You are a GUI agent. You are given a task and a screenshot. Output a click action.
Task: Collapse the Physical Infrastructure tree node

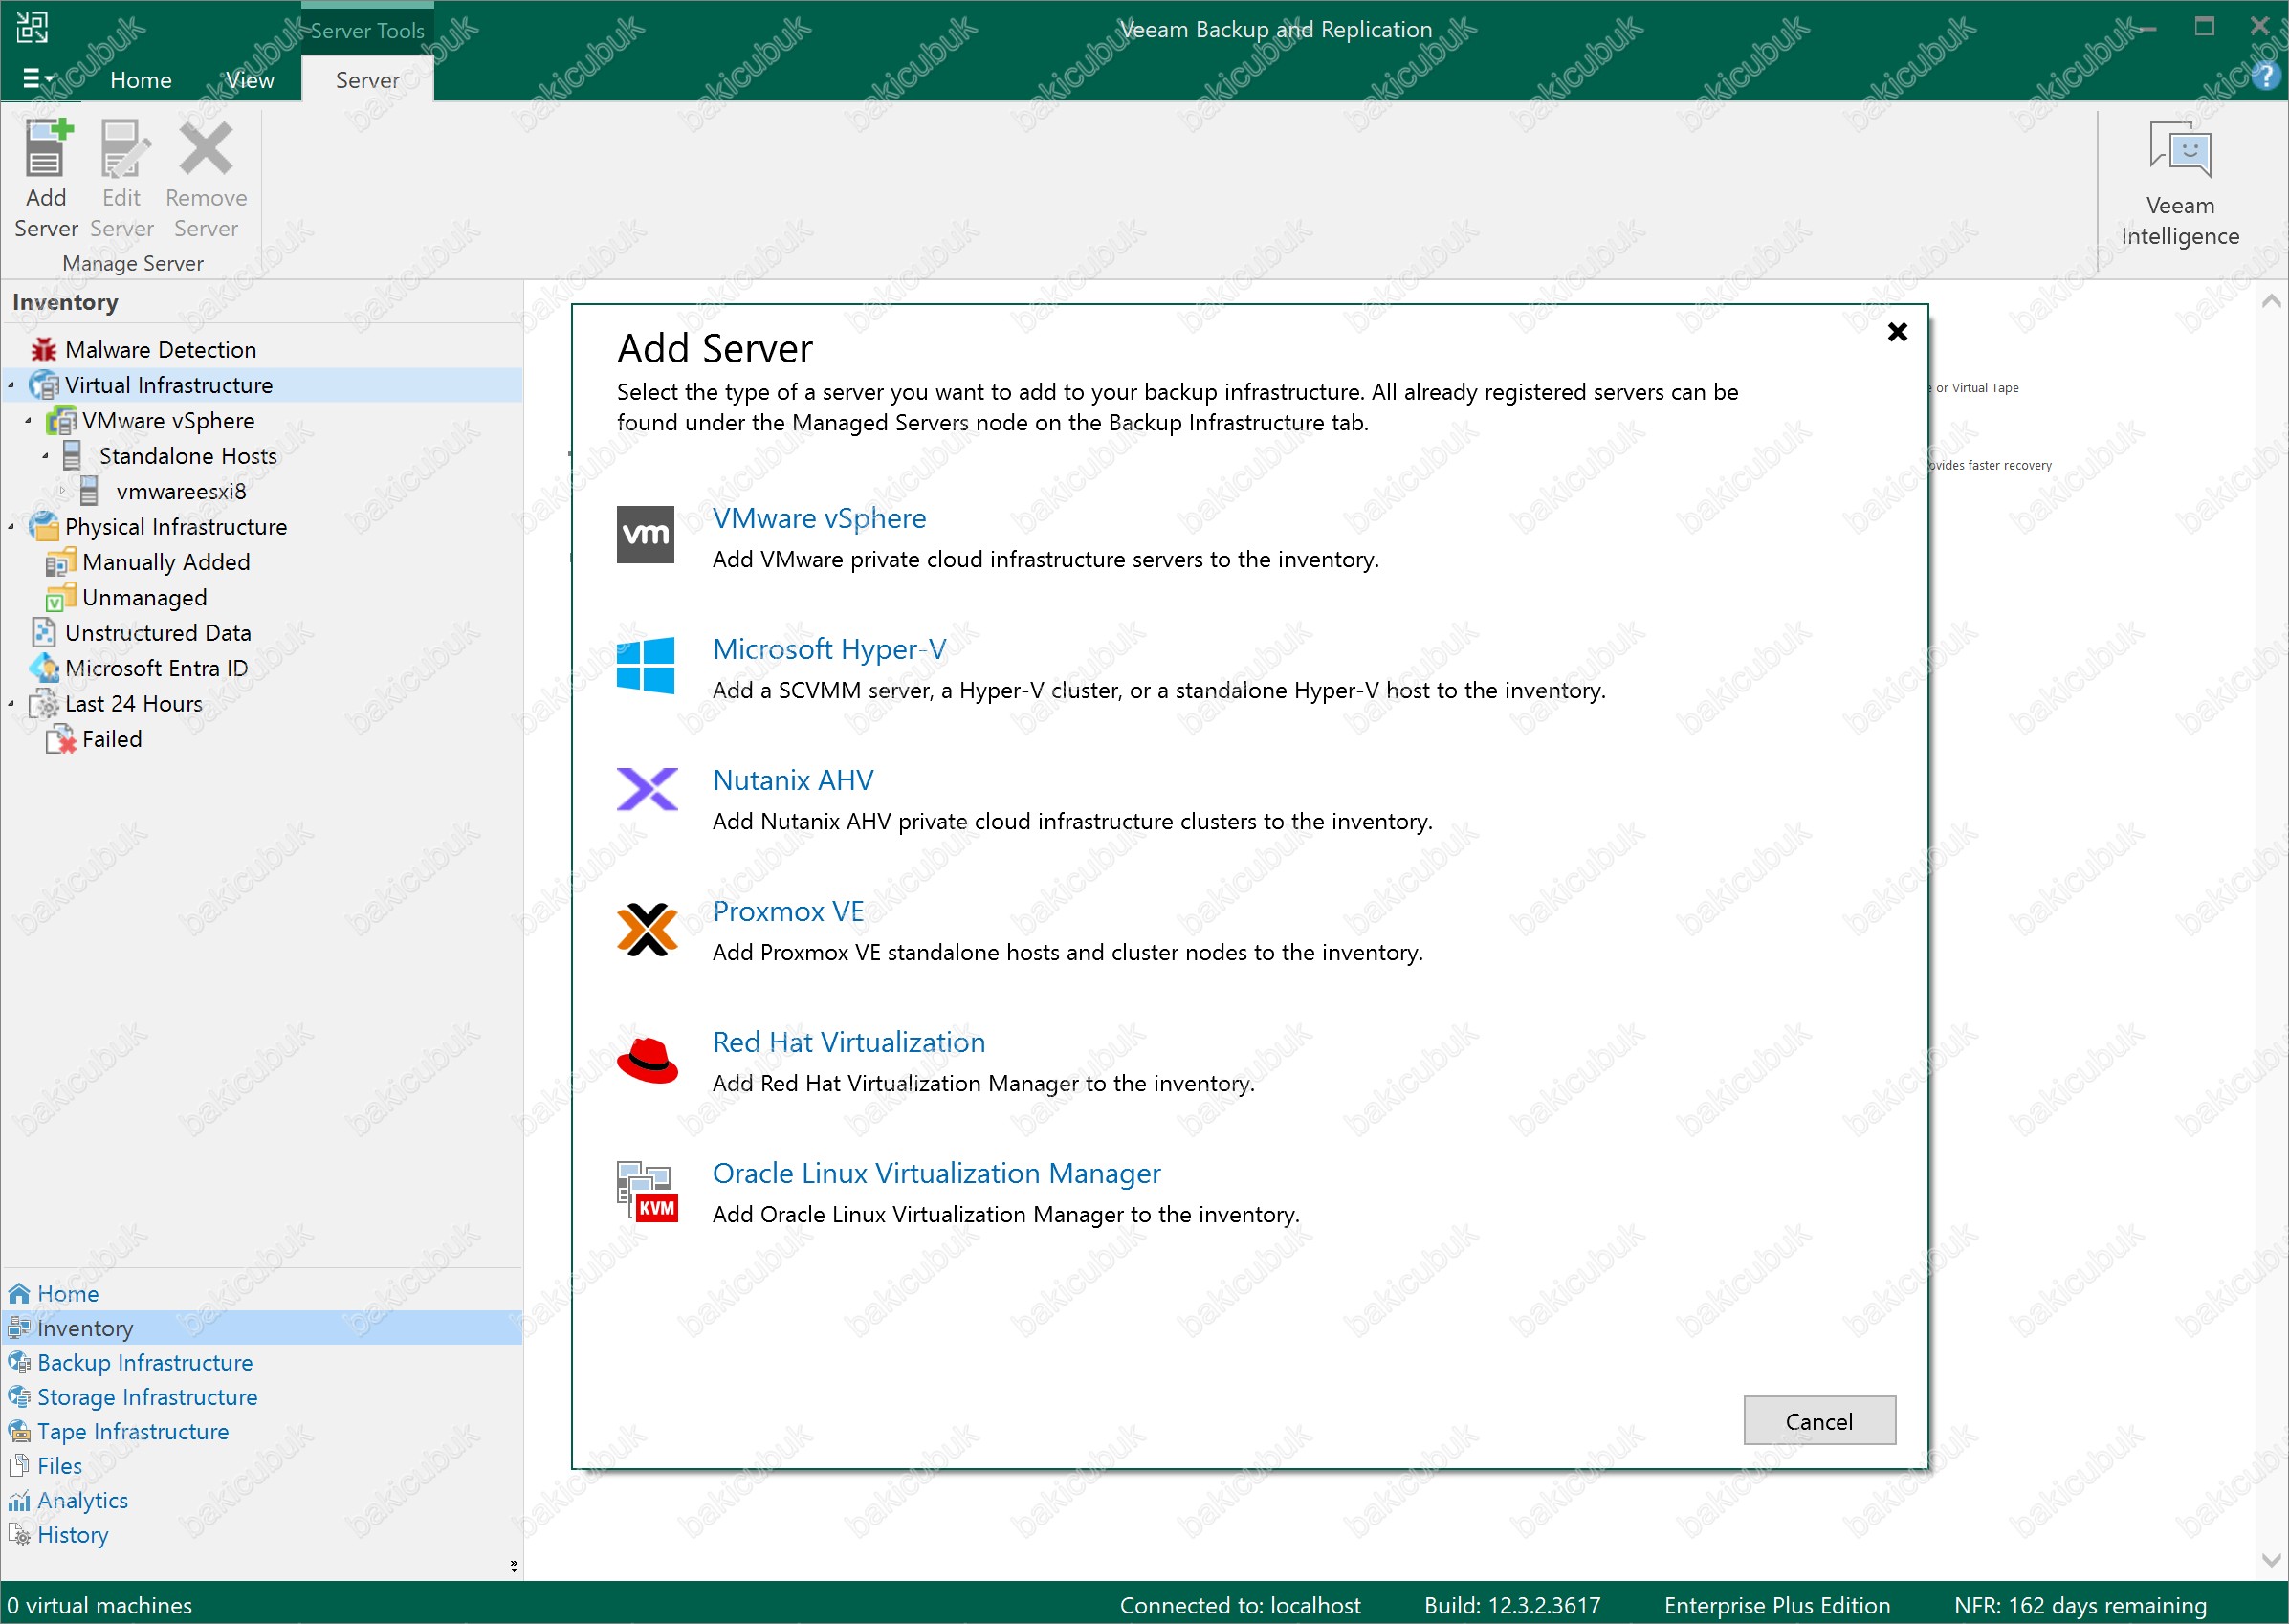tap(11, 527)
